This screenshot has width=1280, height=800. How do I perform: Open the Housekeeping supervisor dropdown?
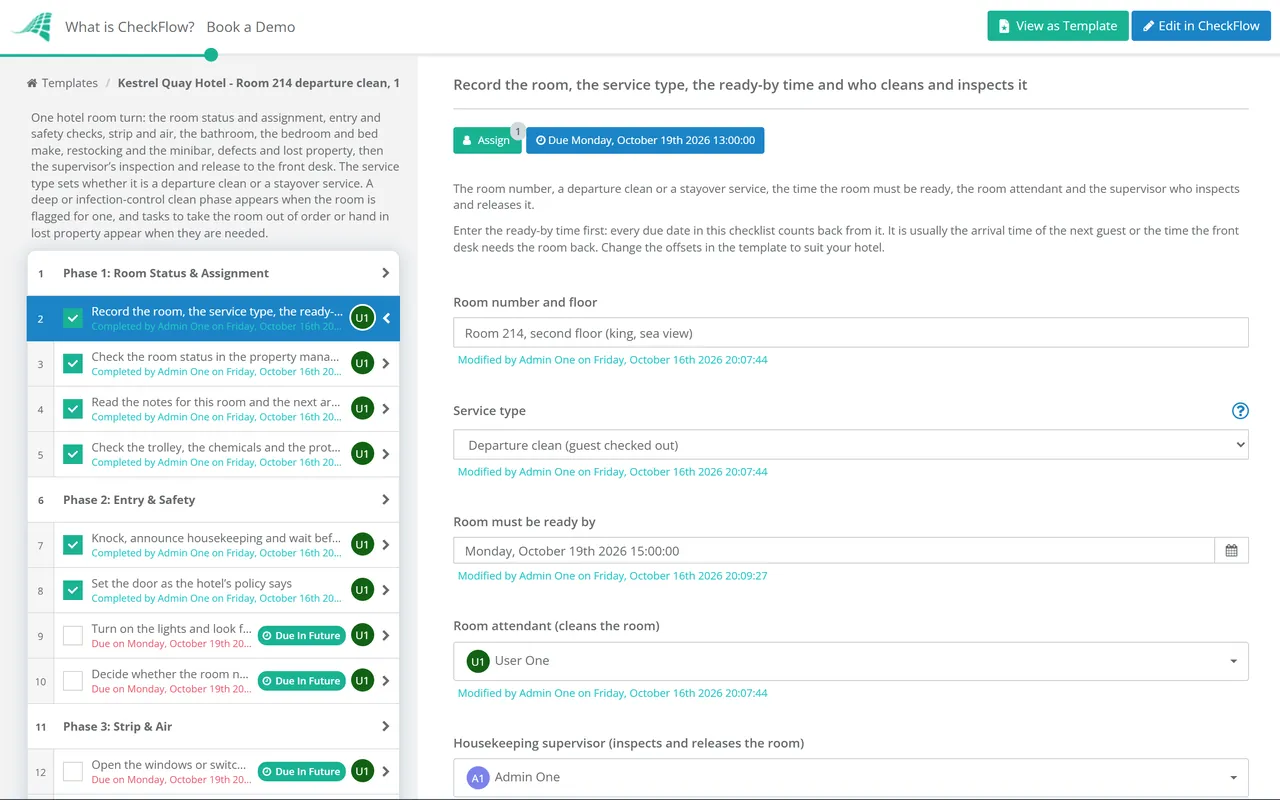[851, 777]
